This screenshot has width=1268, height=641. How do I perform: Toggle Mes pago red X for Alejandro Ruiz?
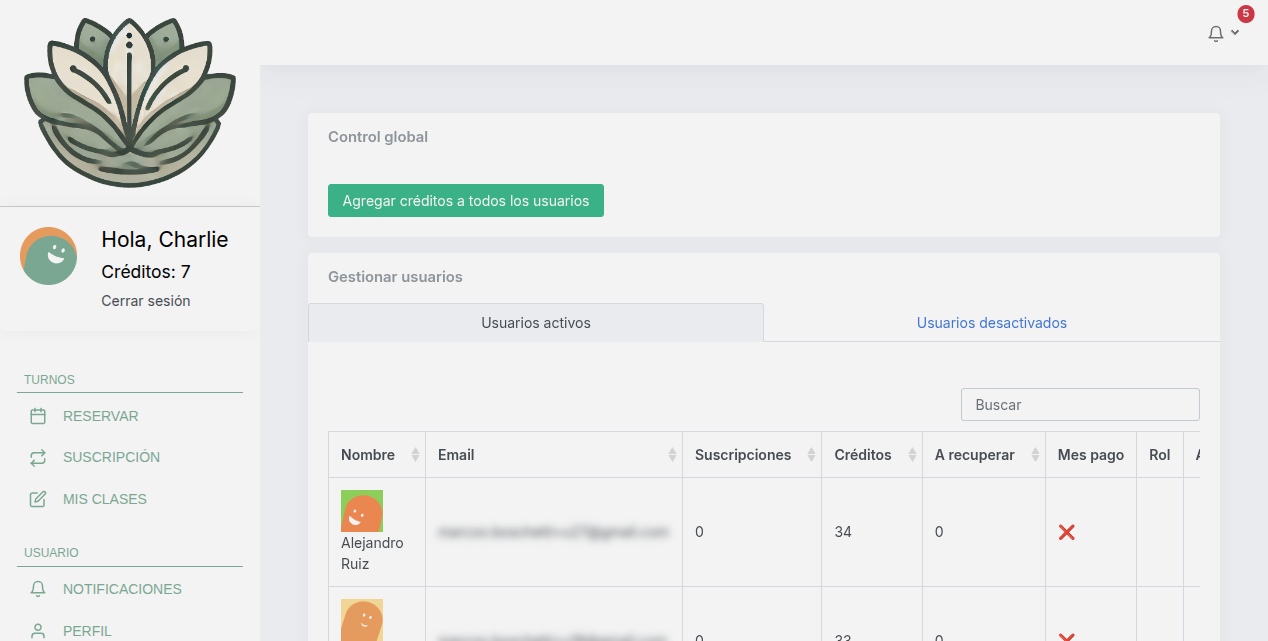pos(1066,532)
